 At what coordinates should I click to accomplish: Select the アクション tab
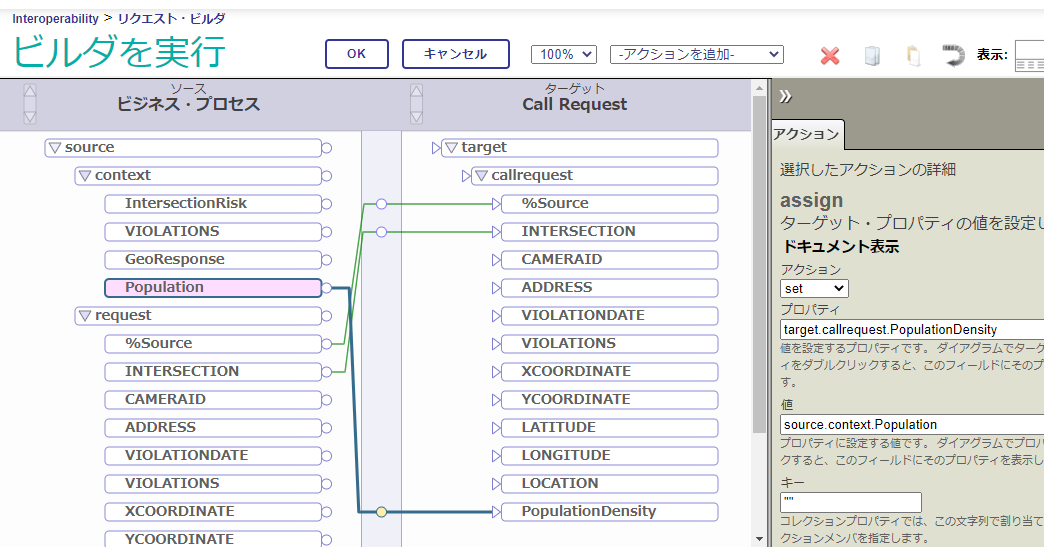point(806,134)
